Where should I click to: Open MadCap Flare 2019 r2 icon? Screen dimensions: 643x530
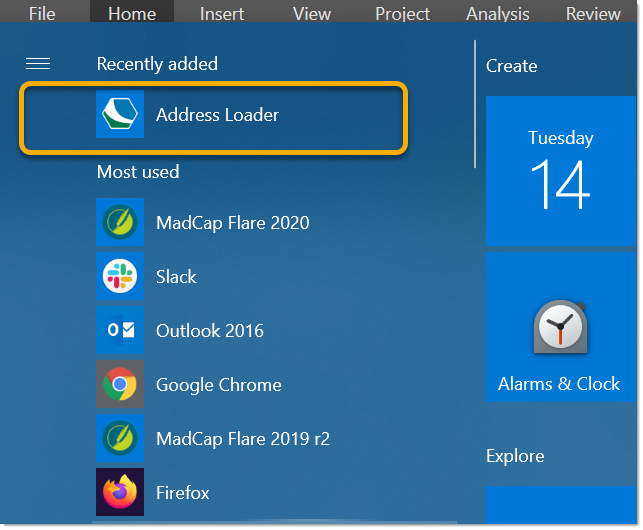point(120,439)
